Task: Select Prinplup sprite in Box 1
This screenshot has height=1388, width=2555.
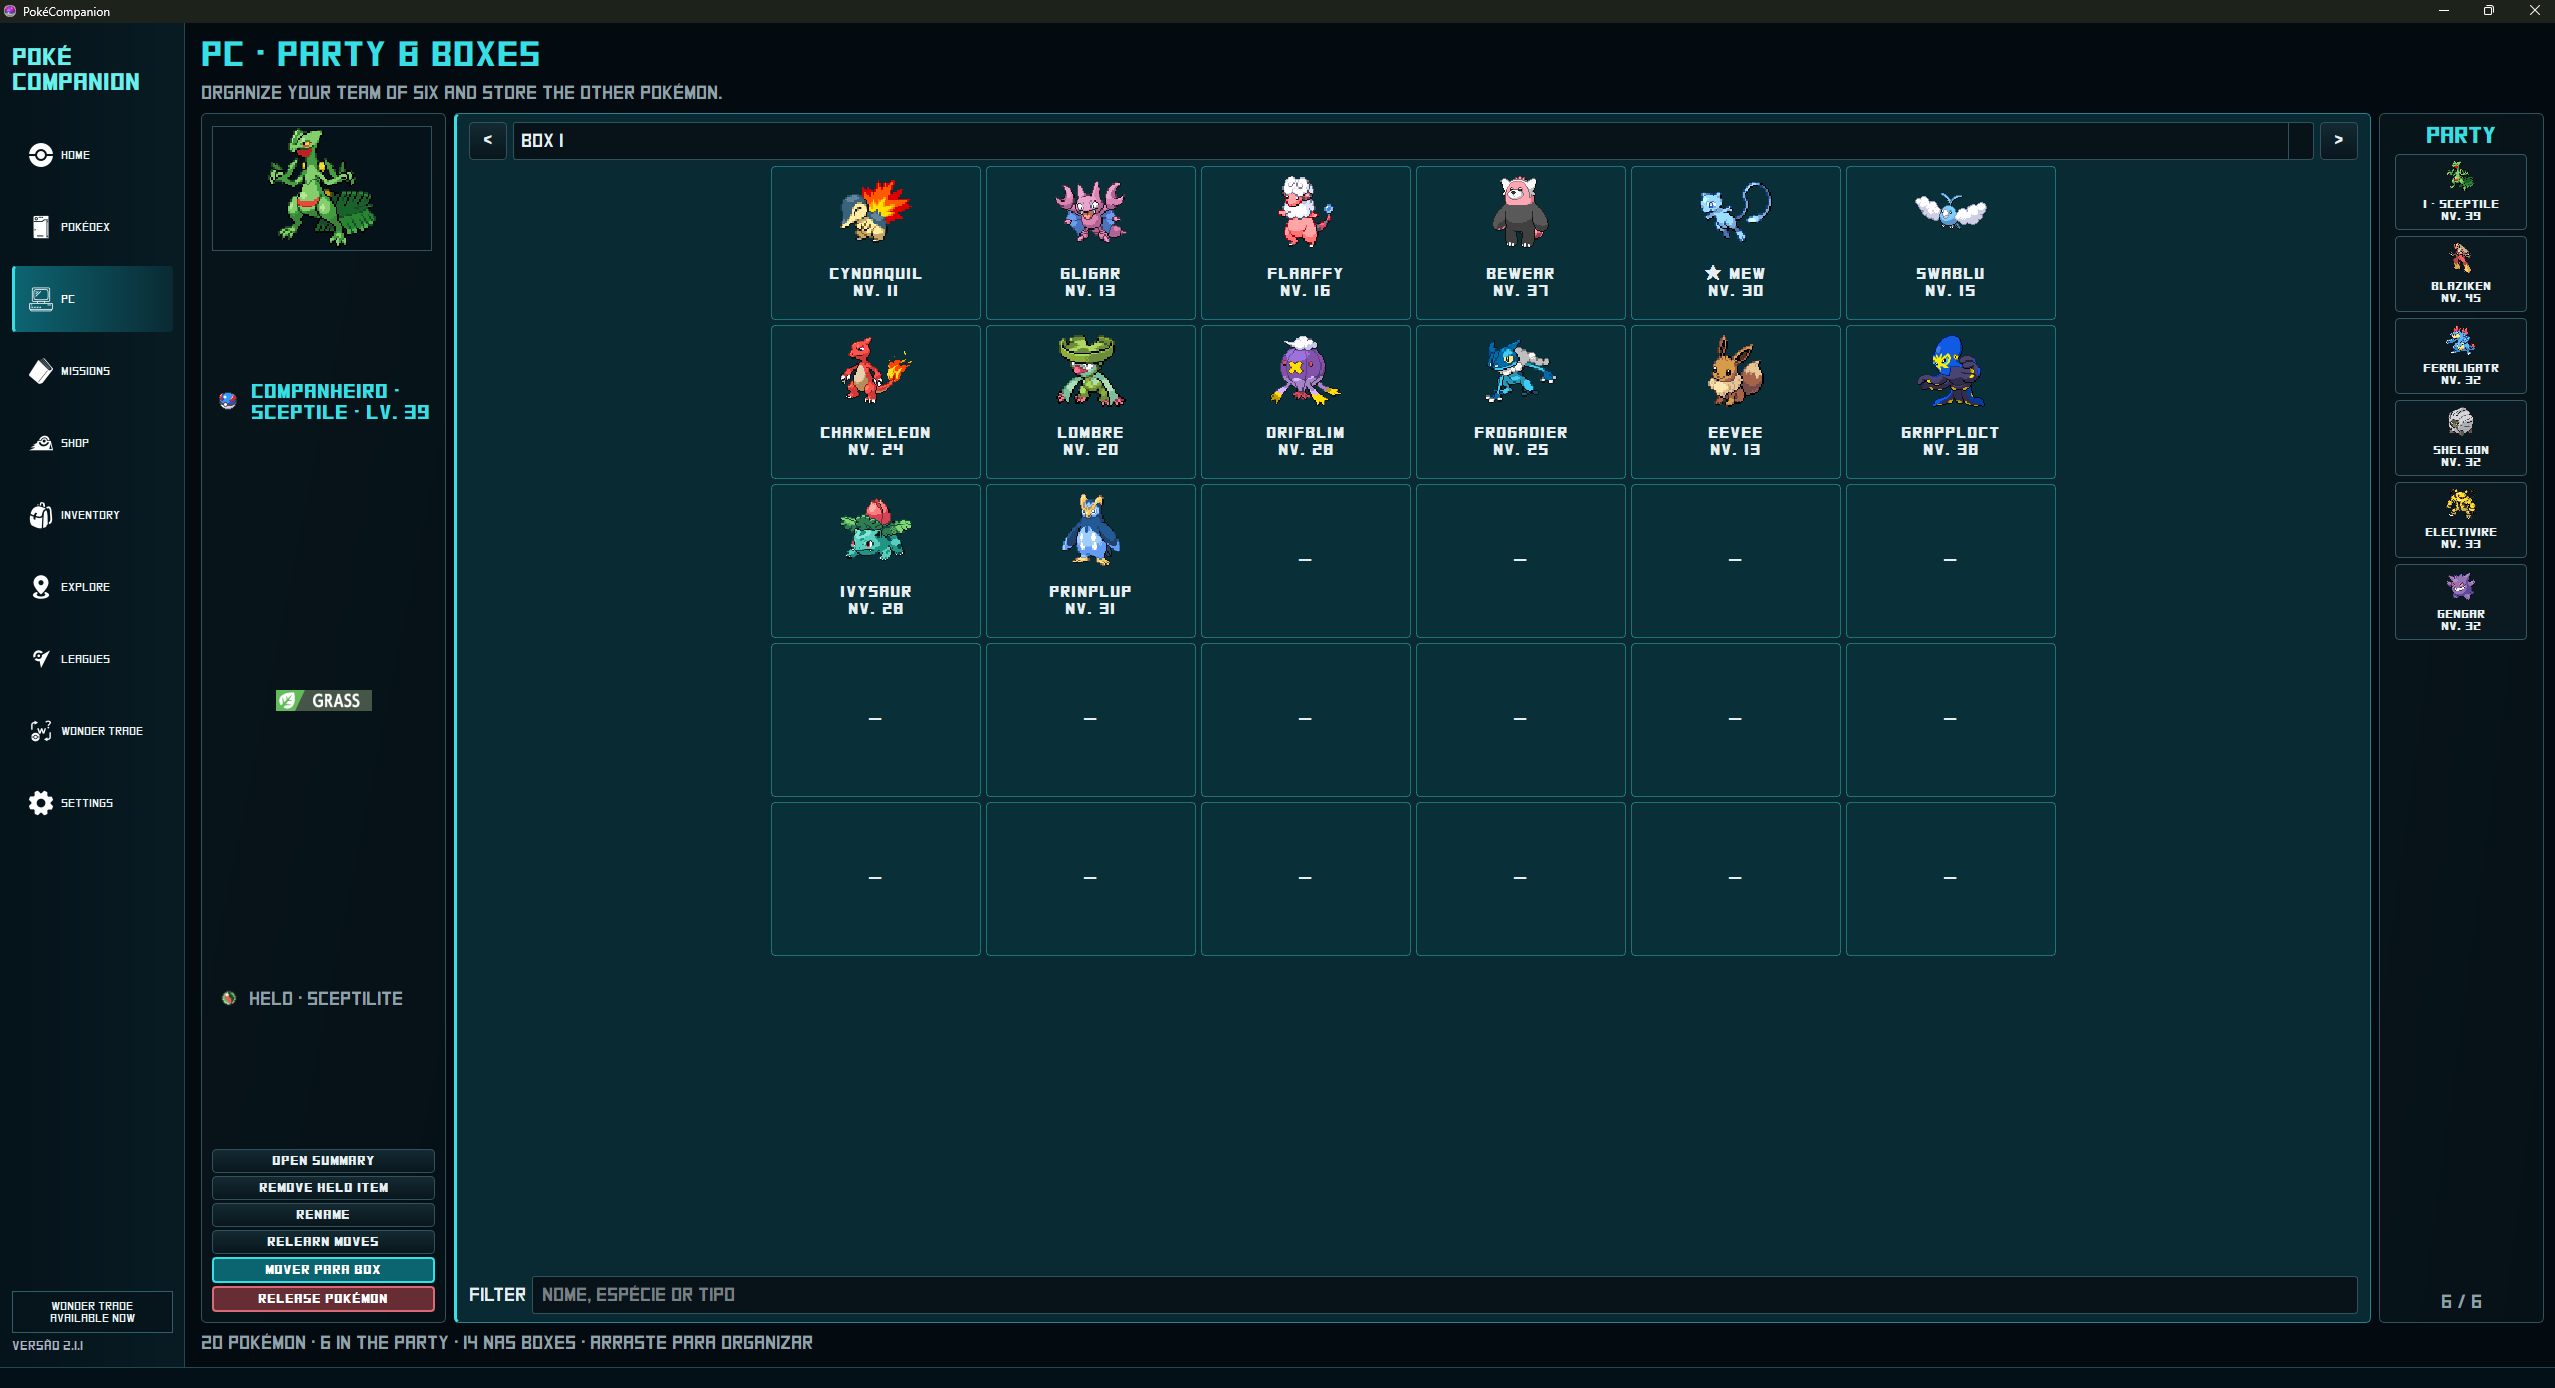Action: point(1090,529)
